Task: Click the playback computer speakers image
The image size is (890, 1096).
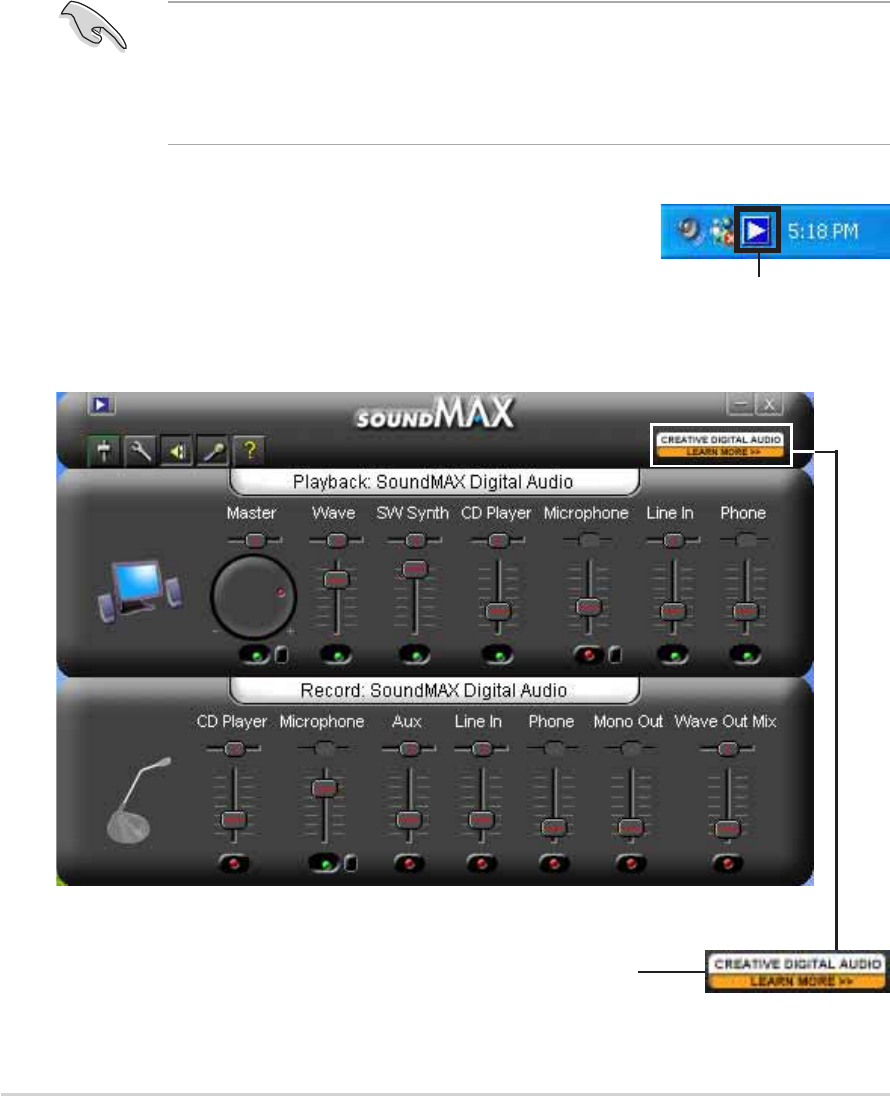Action: click(139, 591)
